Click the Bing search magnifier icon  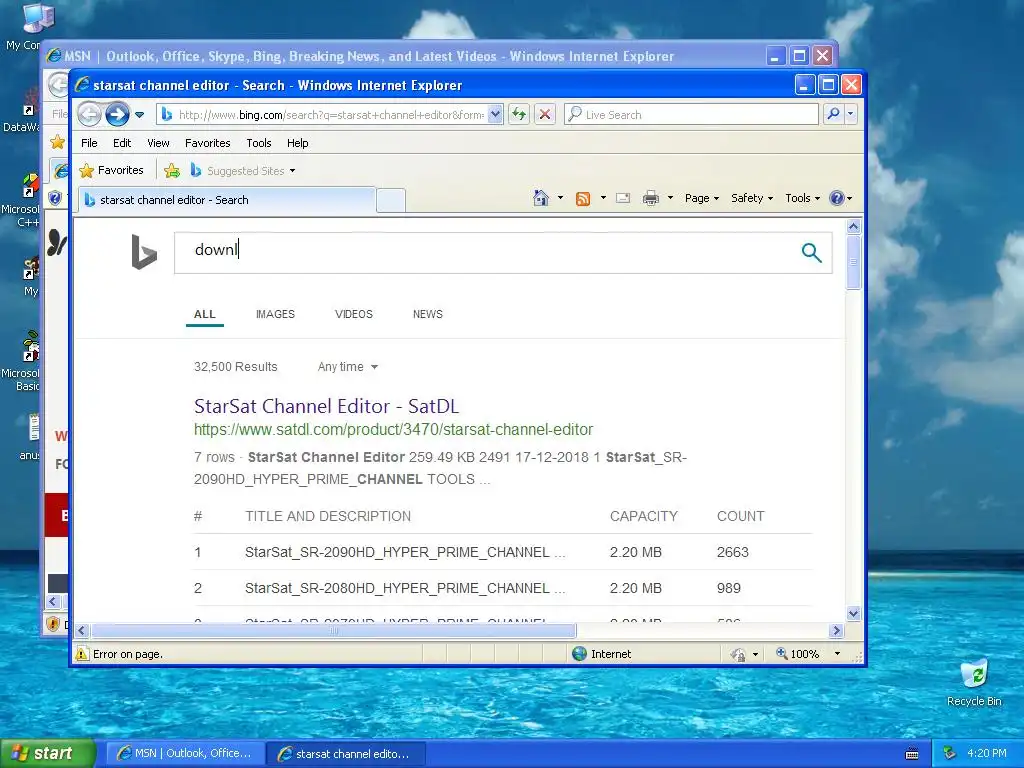[811, 253]
